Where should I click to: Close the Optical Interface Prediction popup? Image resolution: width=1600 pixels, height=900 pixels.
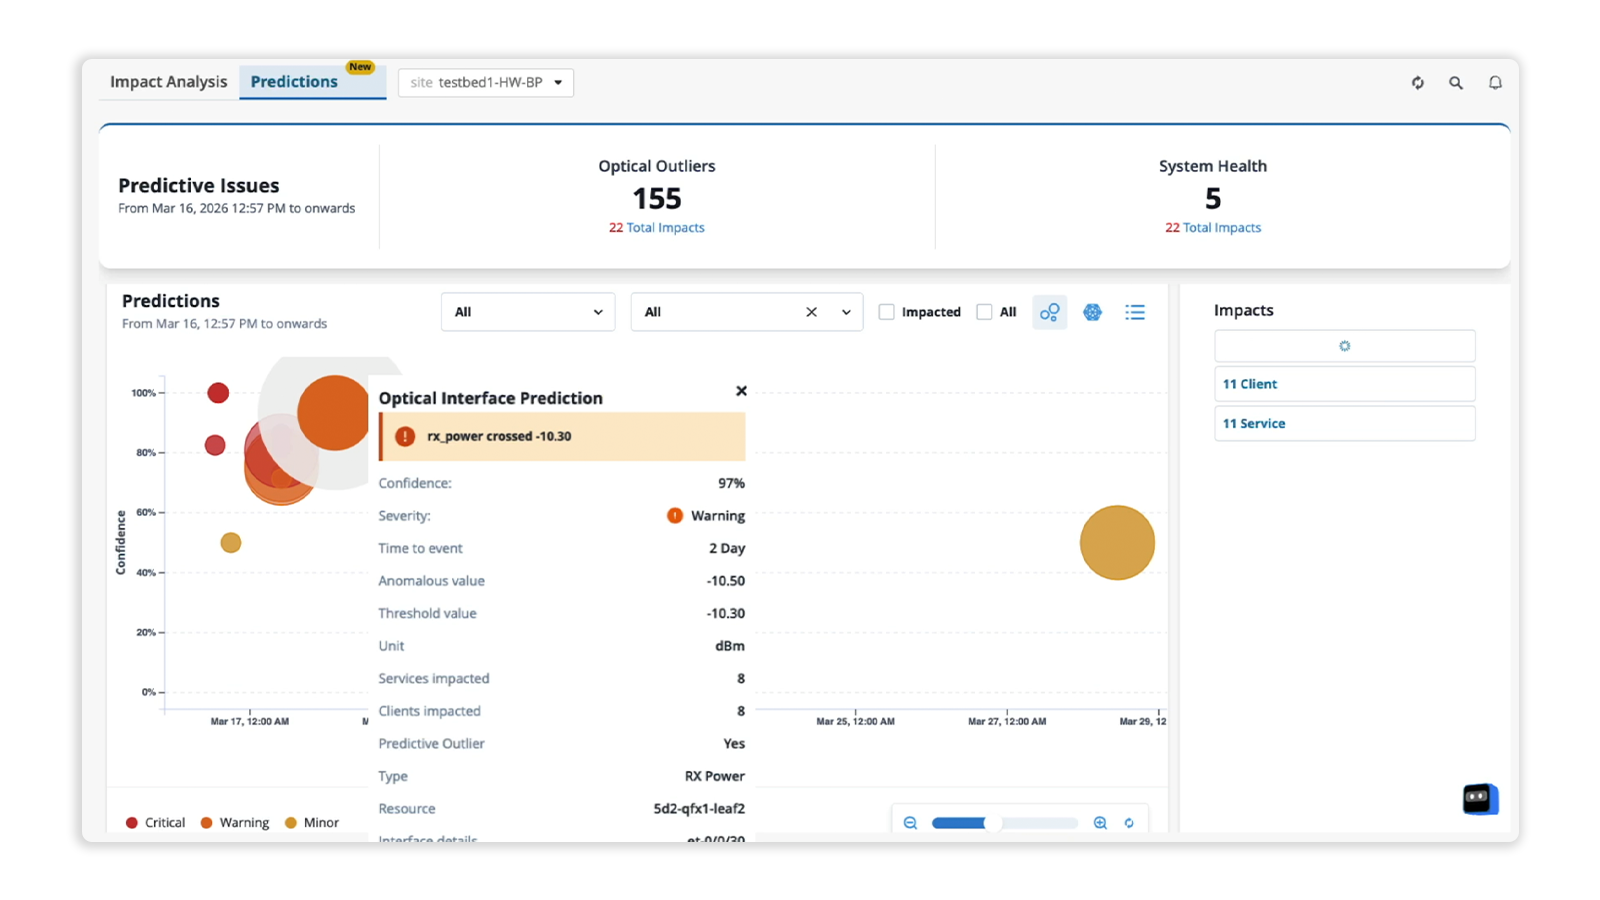(x=741, y=391)
